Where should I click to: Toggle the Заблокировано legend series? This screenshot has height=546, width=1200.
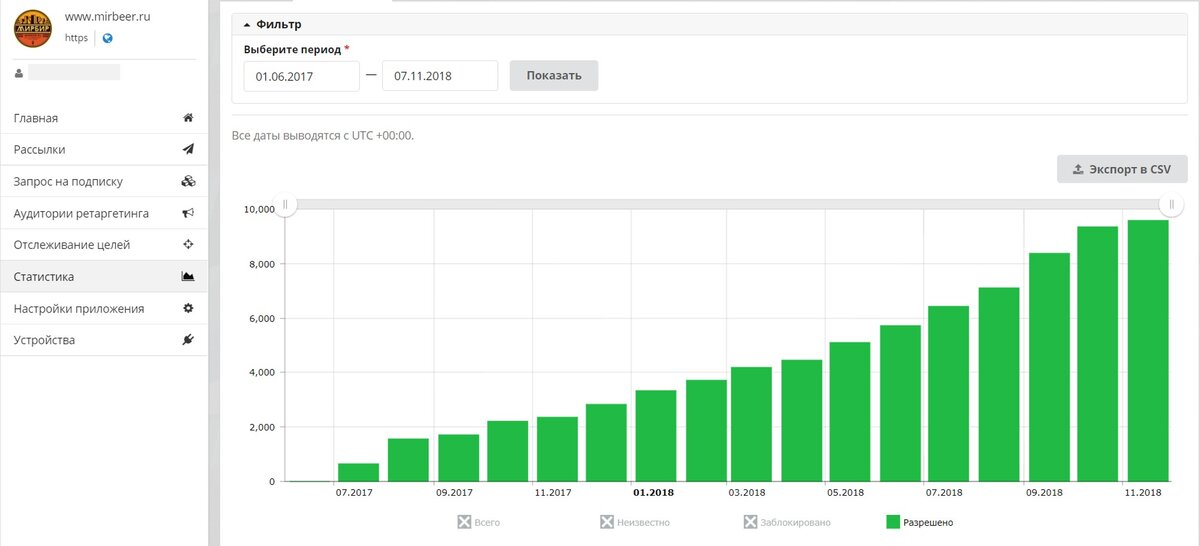click(787, 522)
